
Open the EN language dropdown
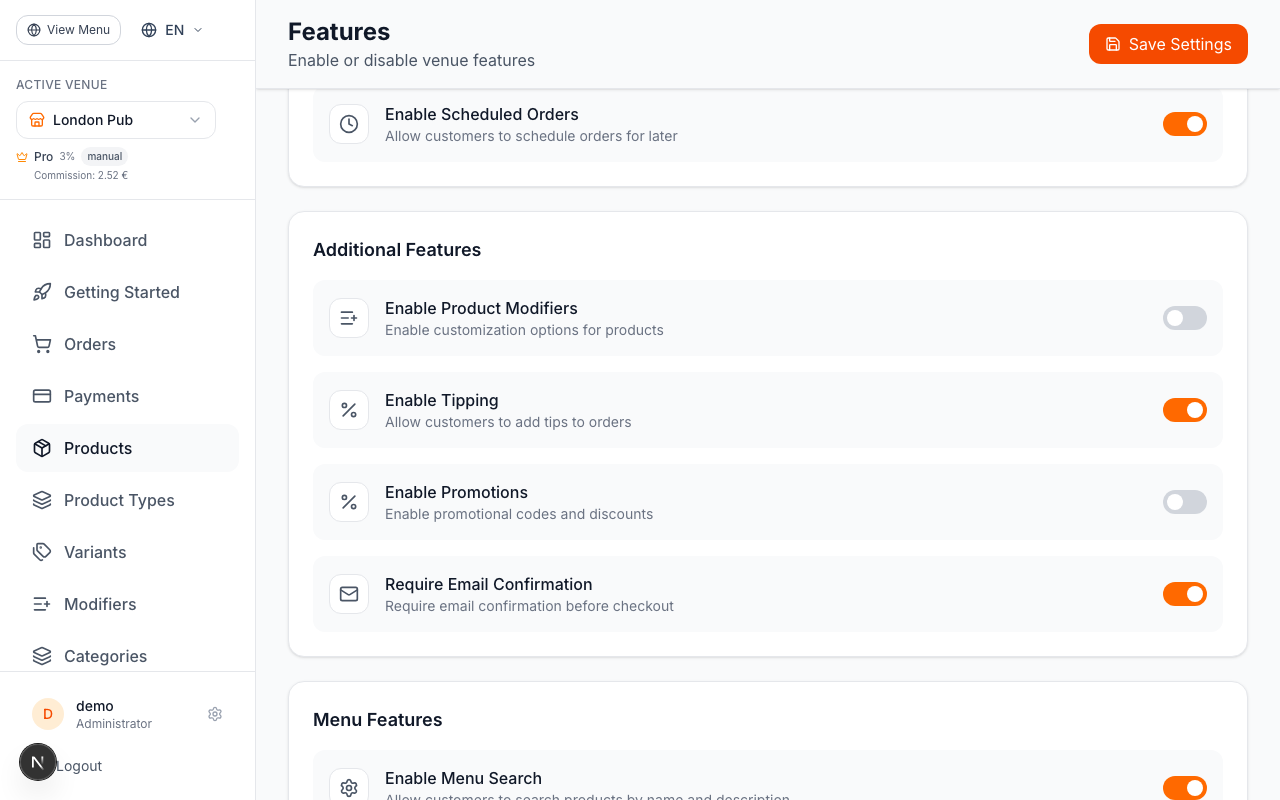(170, 30)
